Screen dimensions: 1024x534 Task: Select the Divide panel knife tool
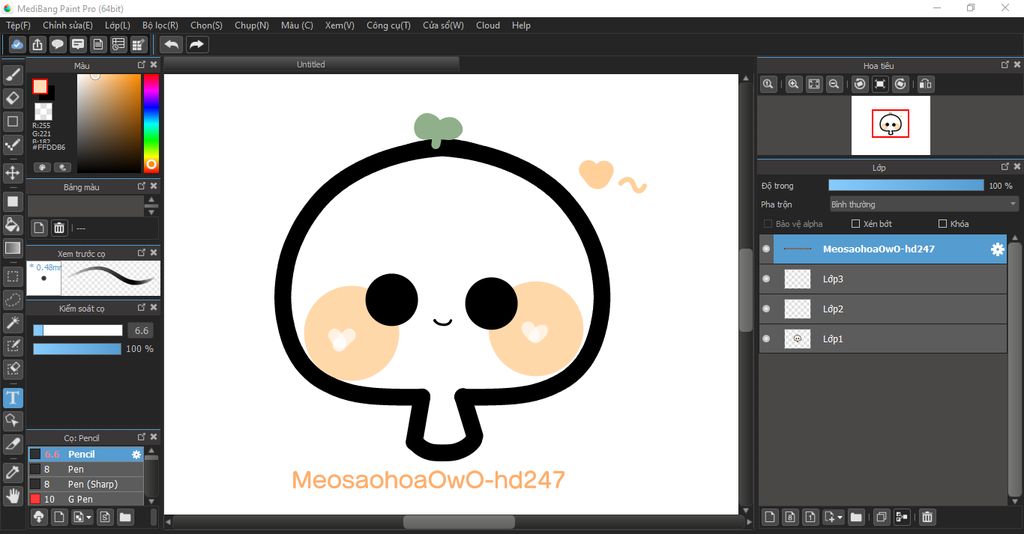pos(12,444)
